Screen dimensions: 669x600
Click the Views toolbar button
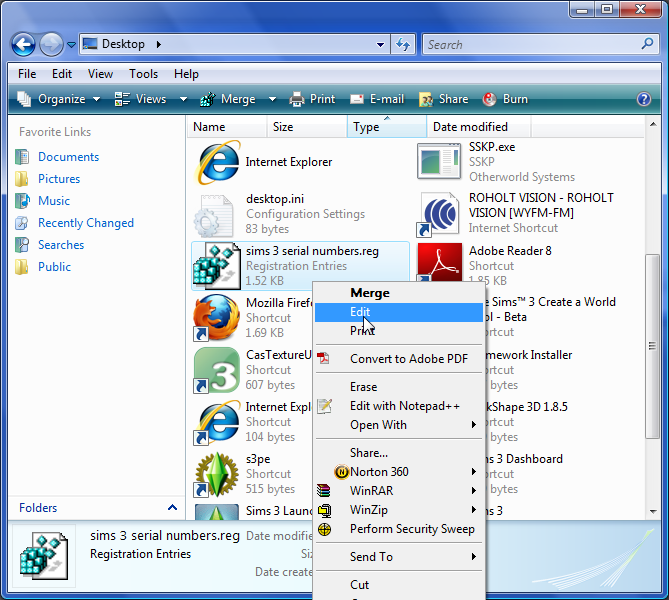(x=141, y=99)
